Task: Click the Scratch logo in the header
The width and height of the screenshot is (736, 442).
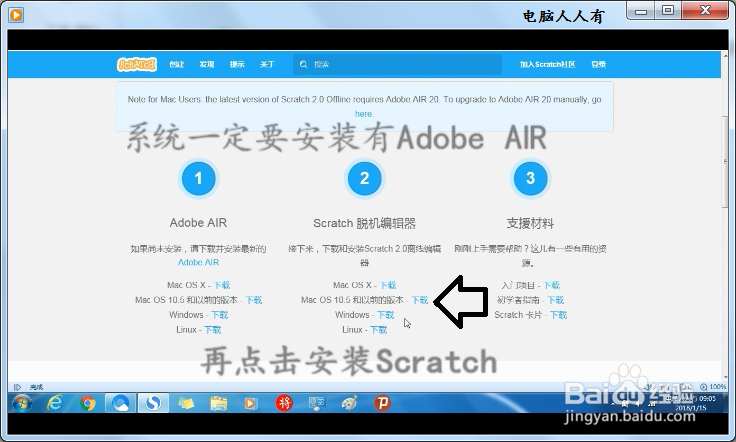Action: point(137,64)
